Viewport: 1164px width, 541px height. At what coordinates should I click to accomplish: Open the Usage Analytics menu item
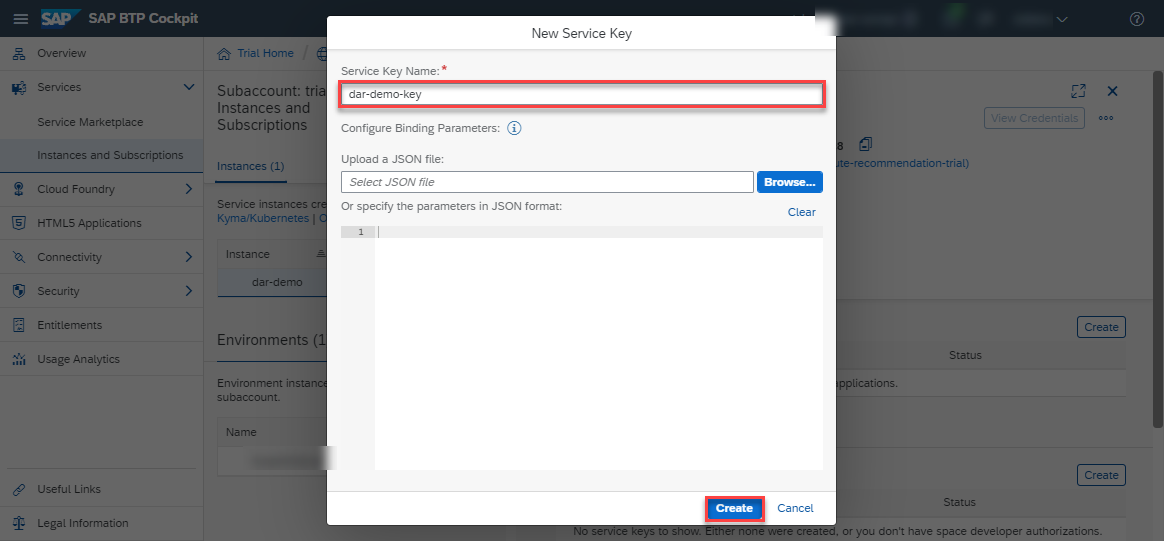point(102,359)
